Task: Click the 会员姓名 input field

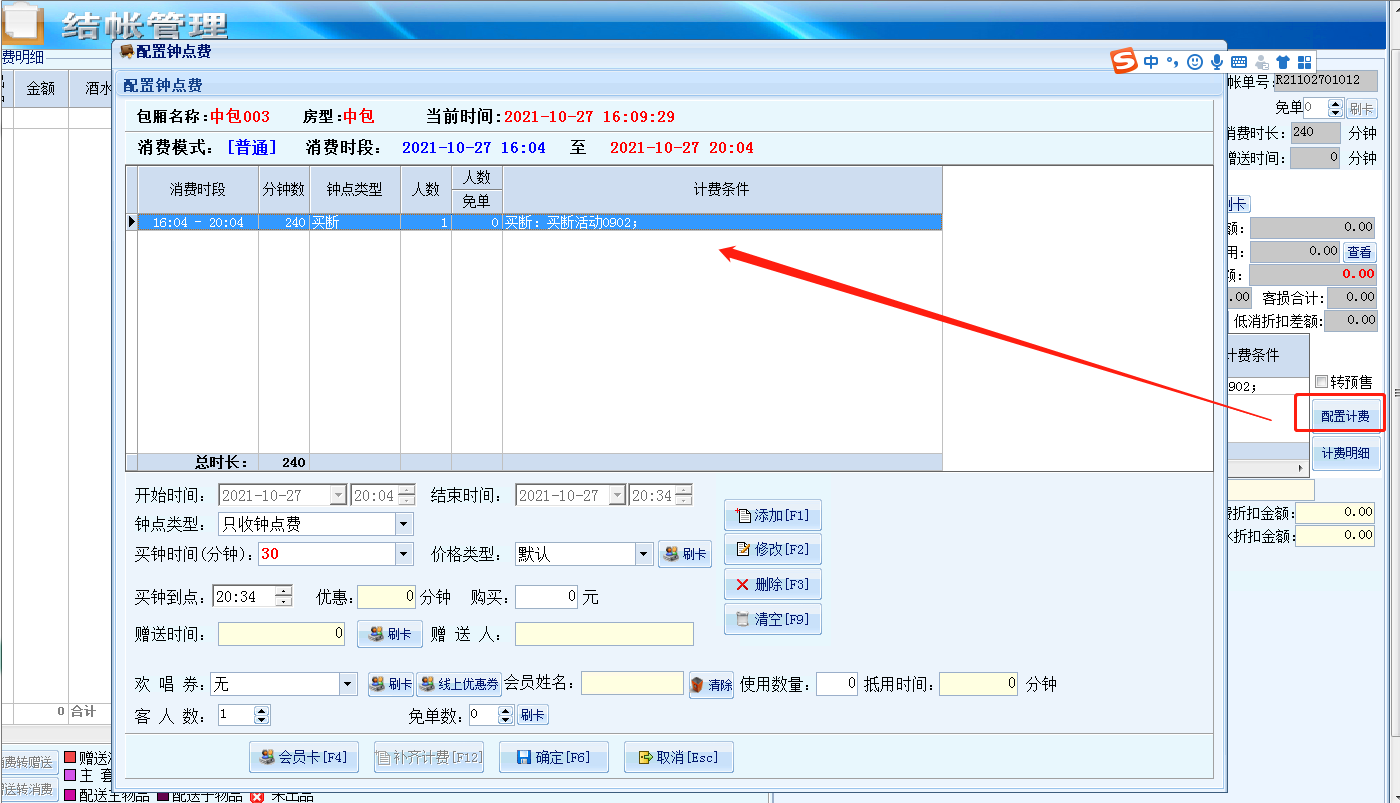Action: 632,684
